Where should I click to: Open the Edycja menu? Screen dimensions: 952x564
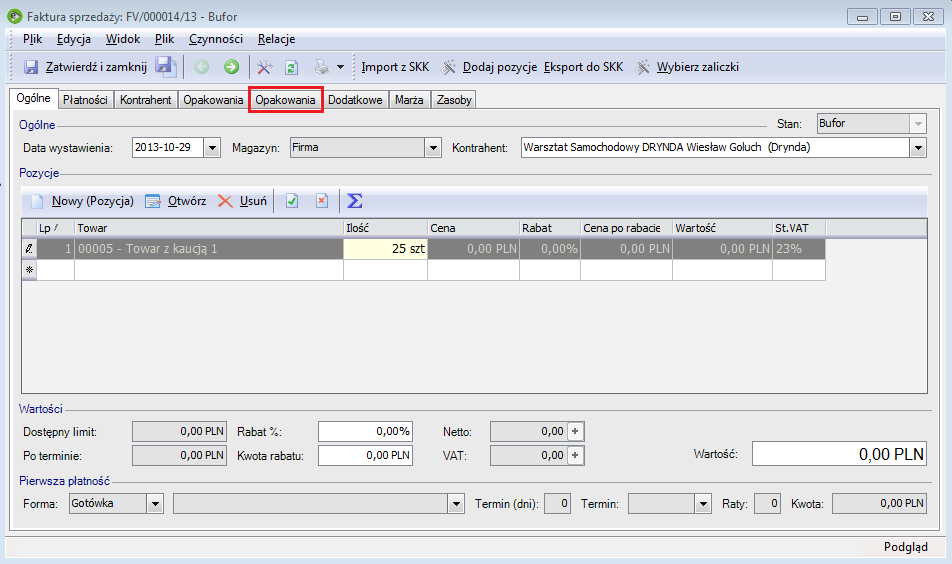pos(74,39)
